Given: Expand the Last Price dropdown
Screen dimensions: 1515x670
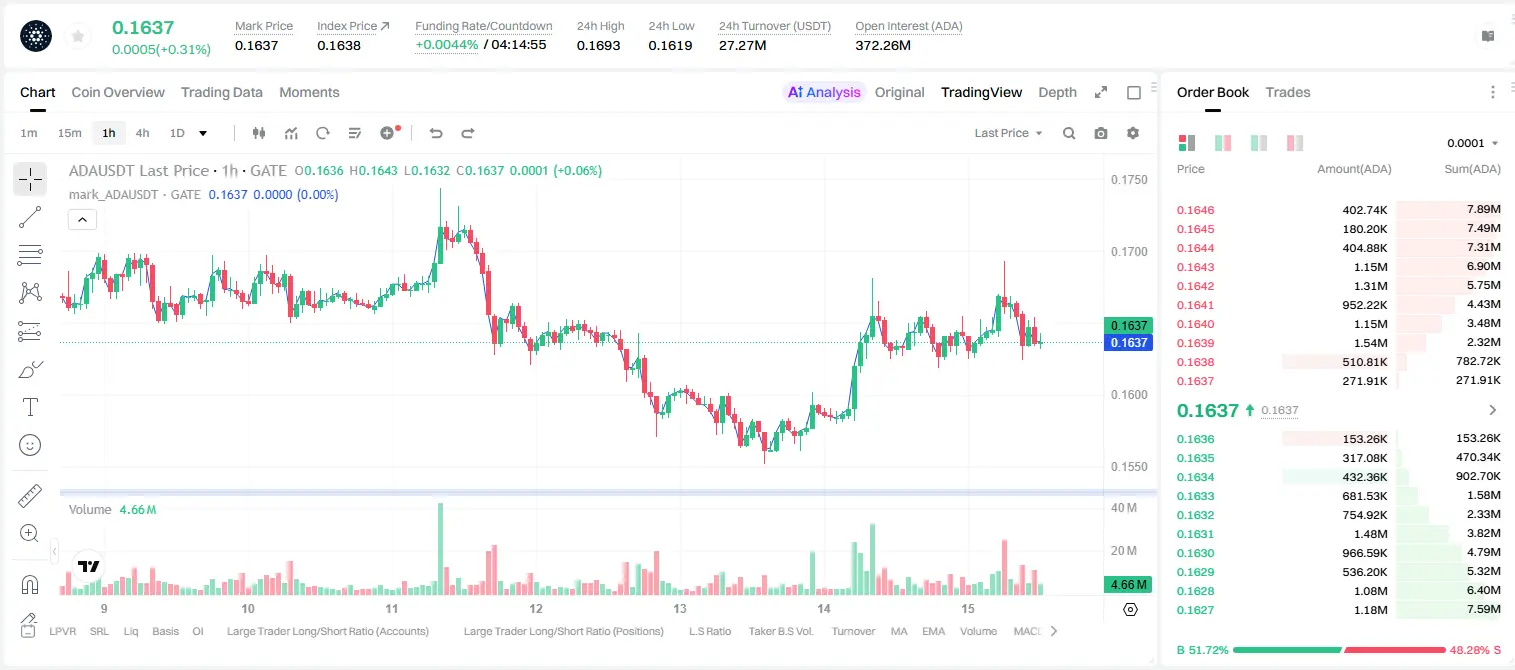Looking at the screenshot, I should click(1008, 133).
